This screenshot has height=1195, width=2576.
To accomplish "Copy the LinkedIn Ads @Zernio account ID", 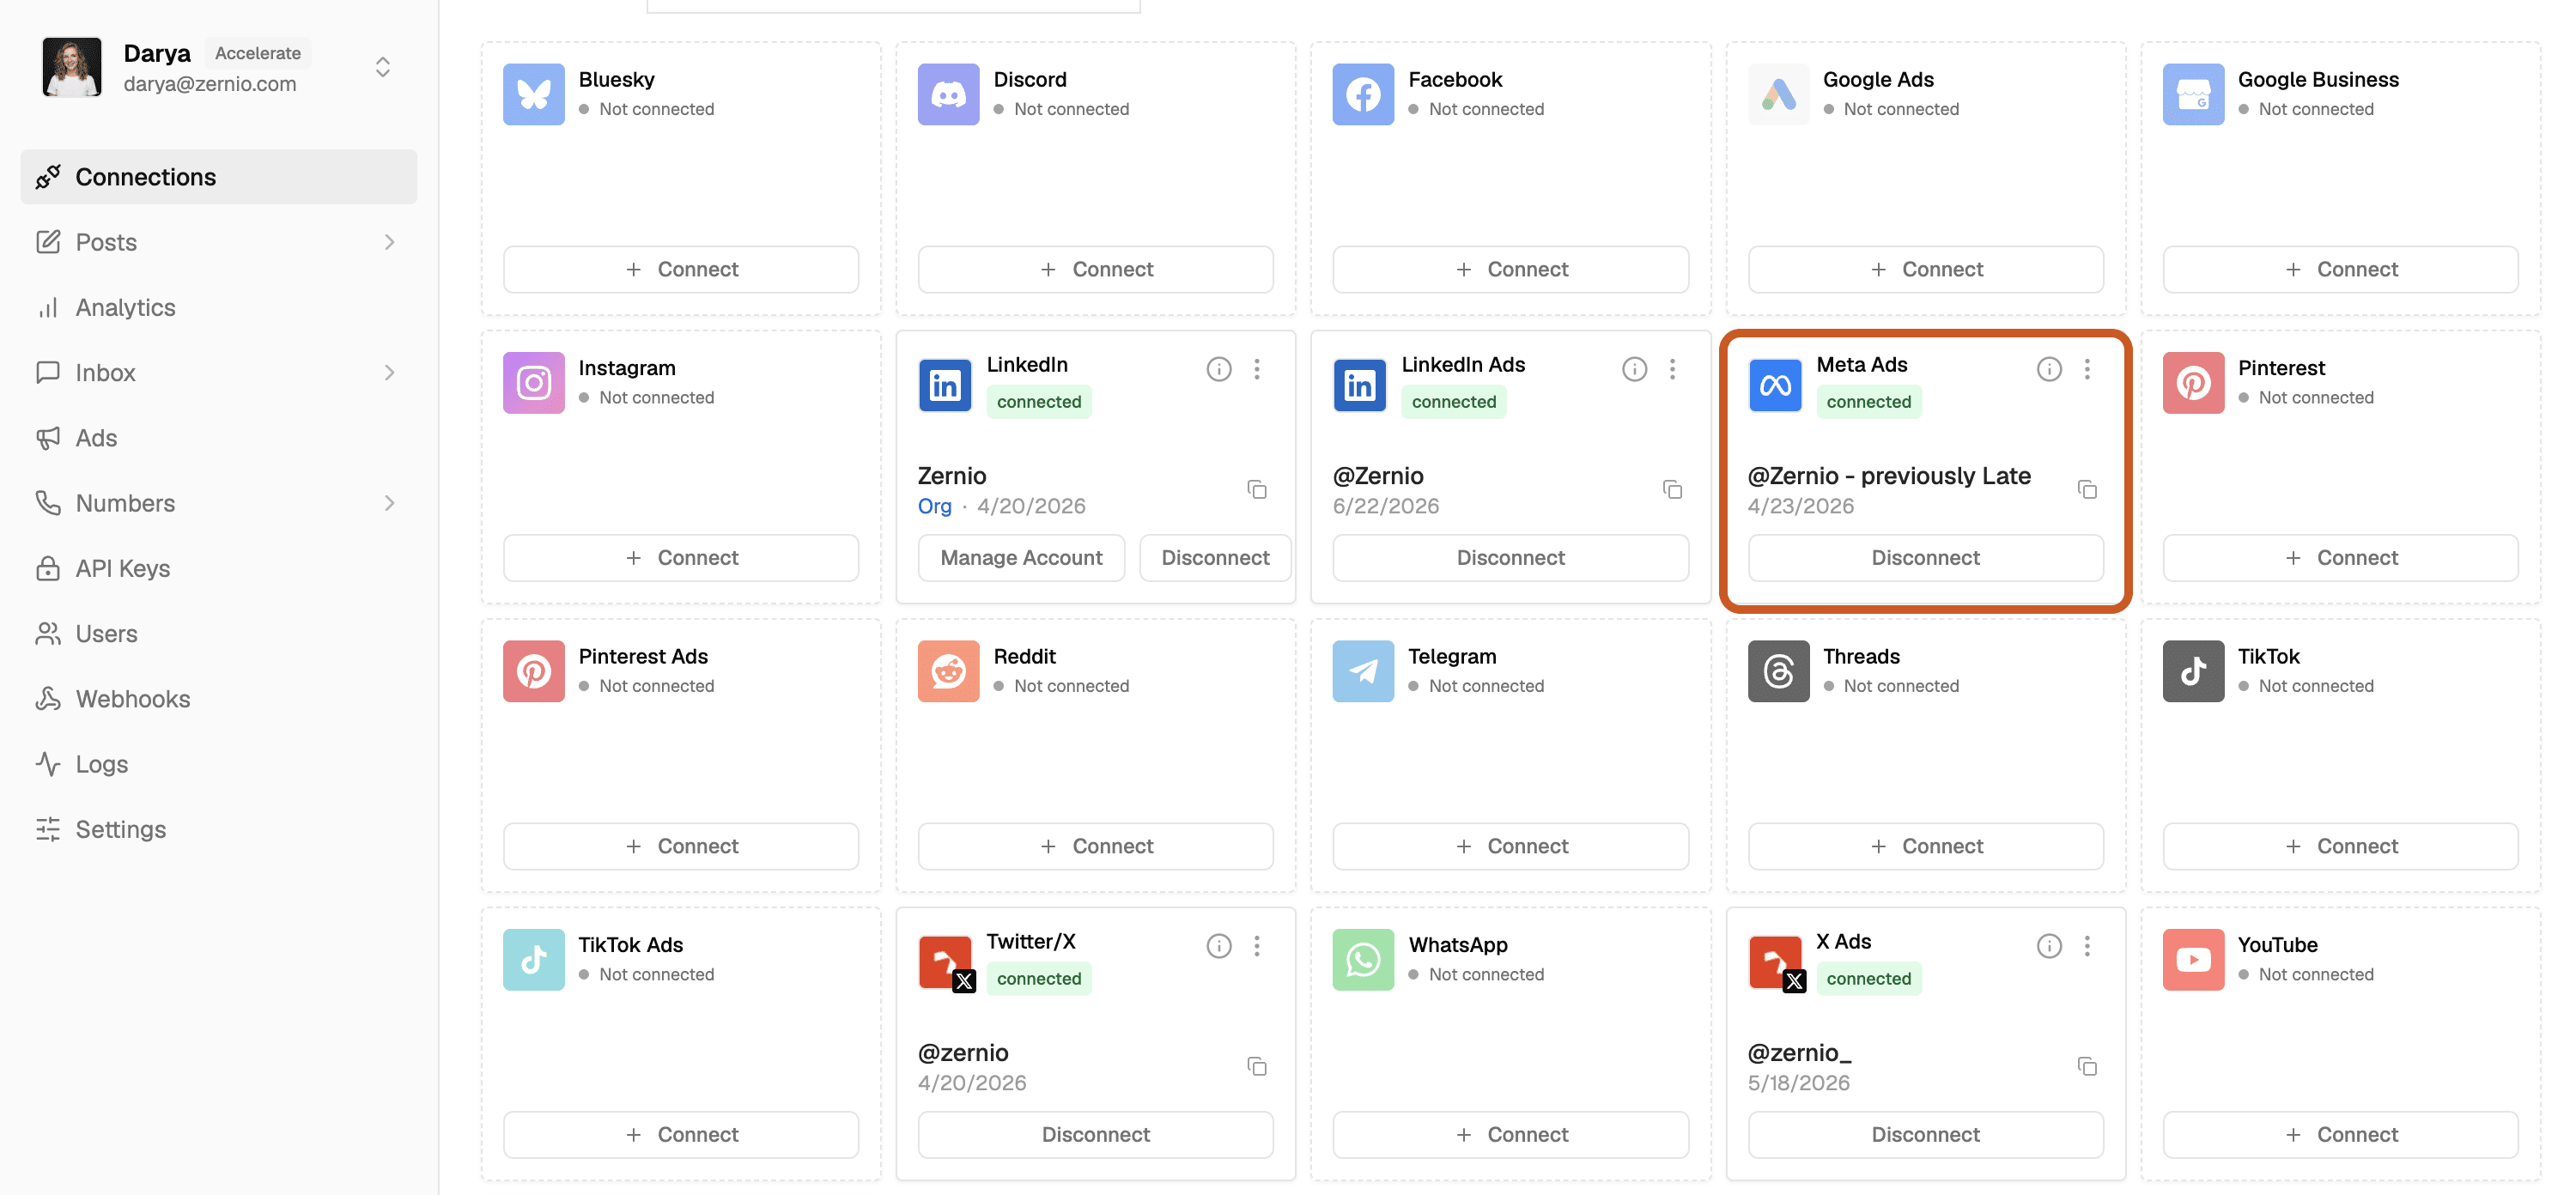I will 1671,489.
